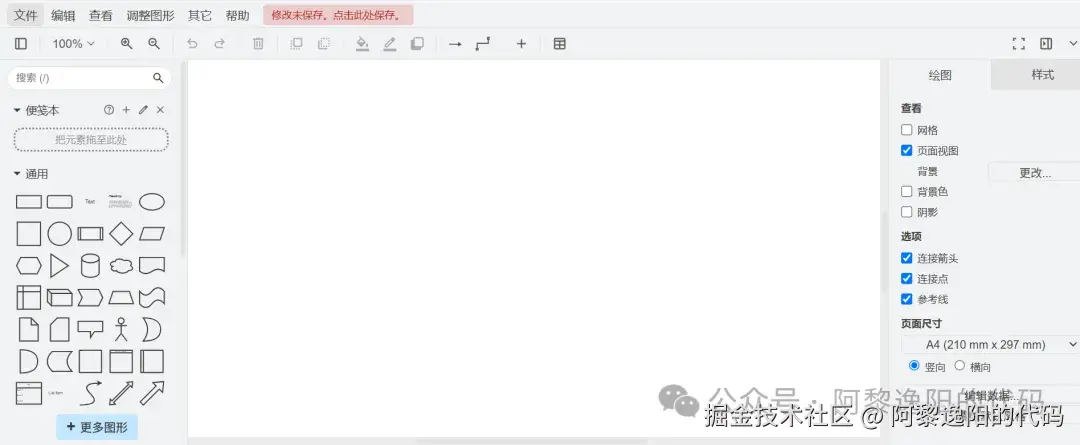Open the 查看 menu
Screen dimensions: 1080x445
[101, 15]
